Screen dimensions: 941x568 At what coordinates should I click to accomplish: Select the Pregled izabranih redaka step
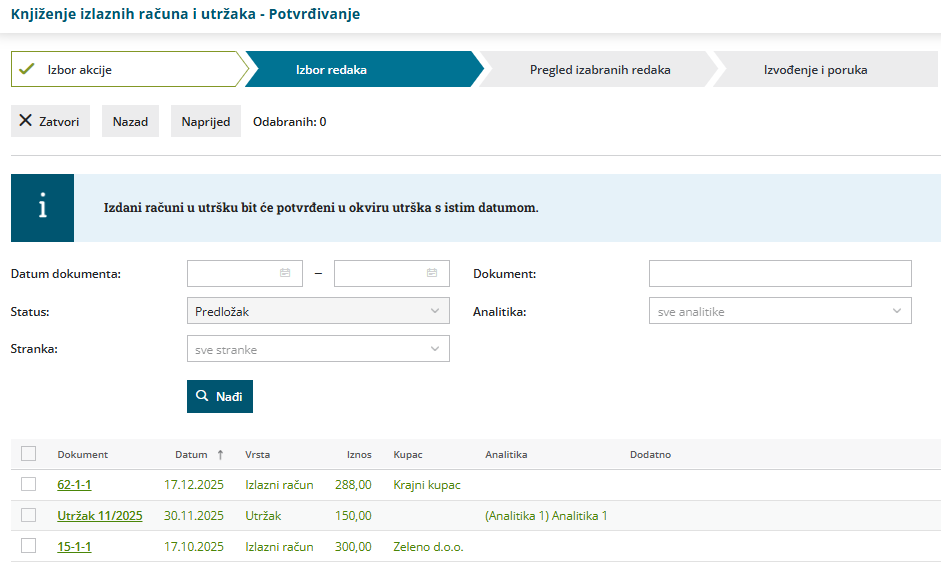coord(599,69)
